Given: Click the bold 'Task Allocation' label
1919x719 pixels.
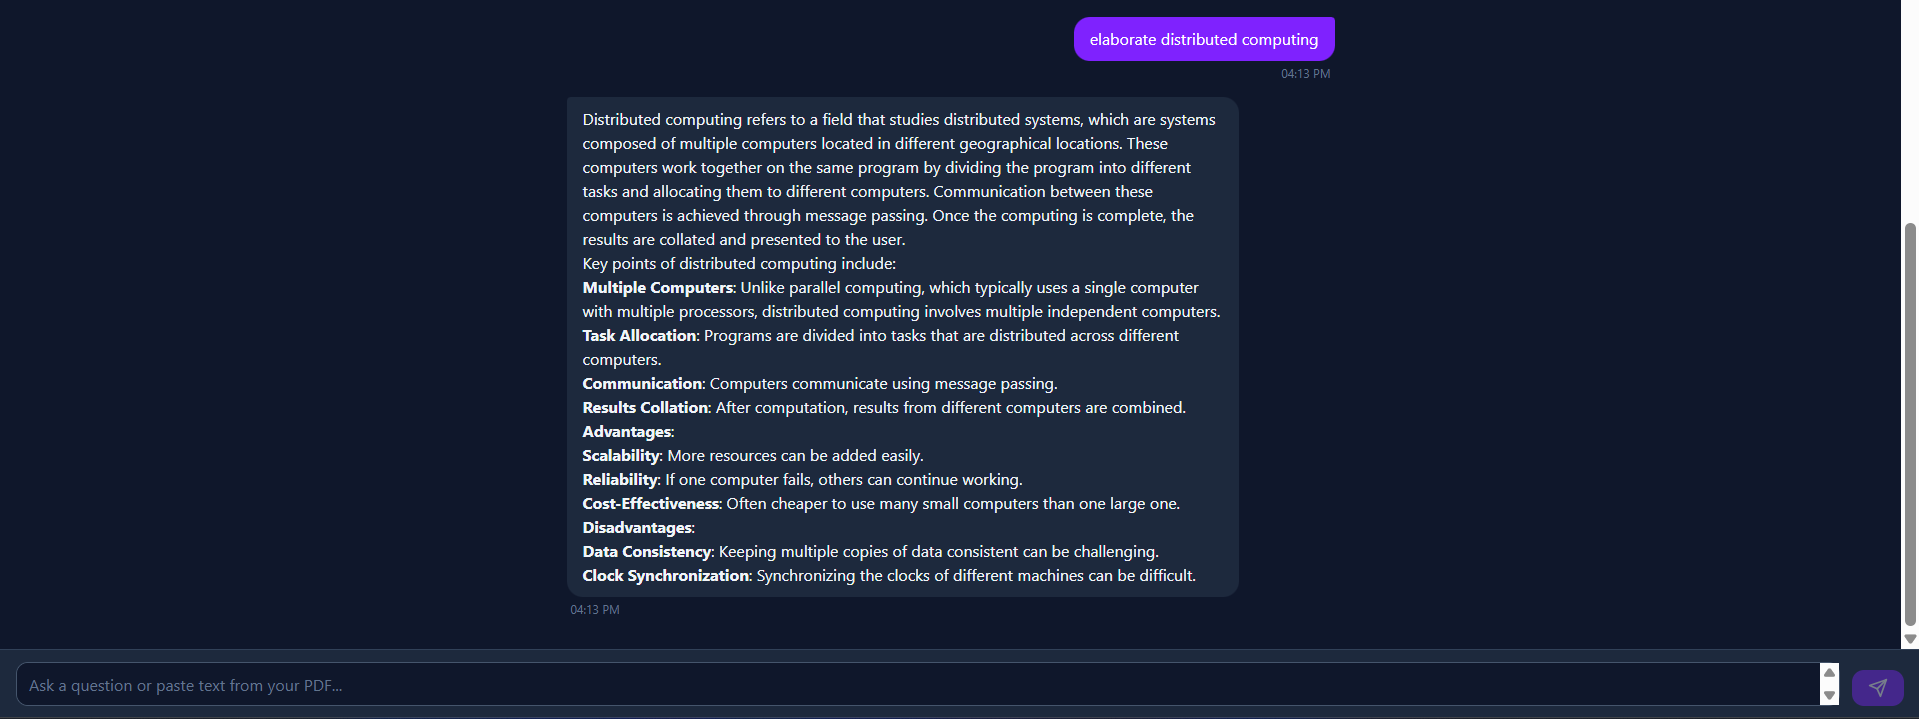Looking at the screenshot, I should [639, 336].
